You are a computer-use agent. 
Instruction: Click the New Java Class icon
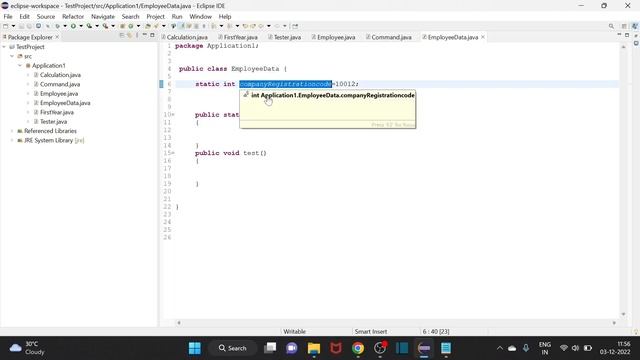[131, 26]
